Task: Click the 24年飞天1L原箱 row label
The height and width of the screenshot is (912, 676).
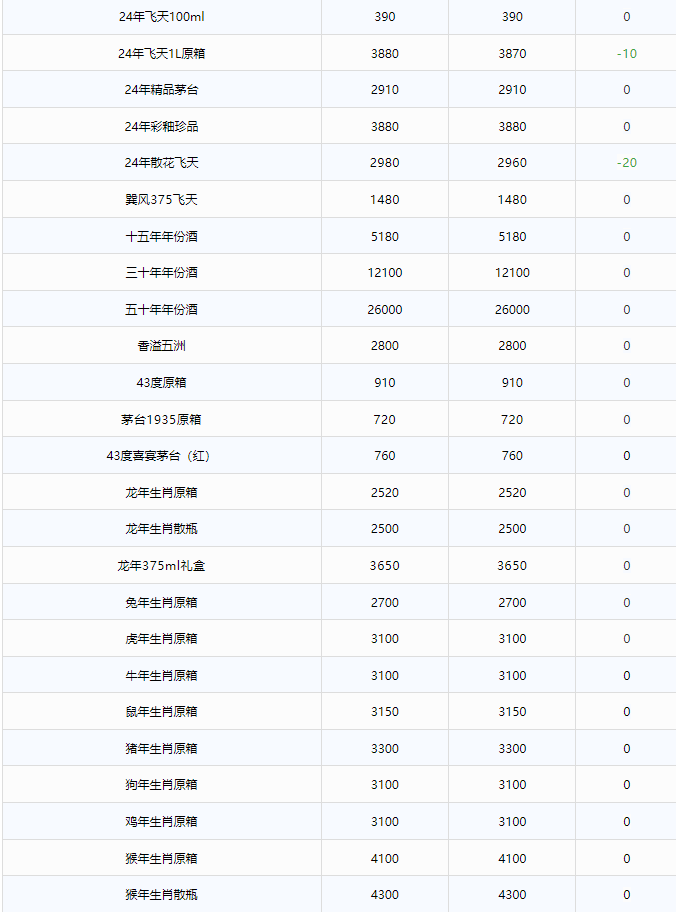Action: click(x=161, y=54)
